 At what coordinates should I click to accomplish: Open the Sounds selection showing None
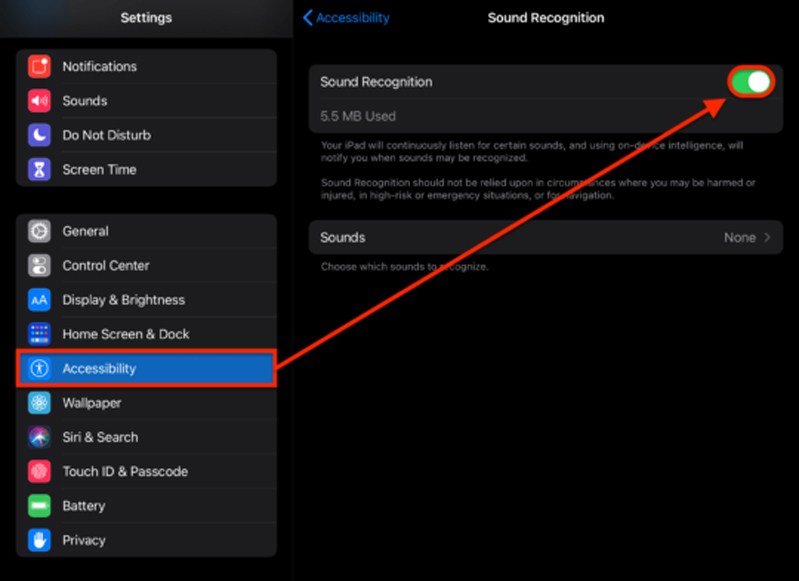click(x=740, y=238)
